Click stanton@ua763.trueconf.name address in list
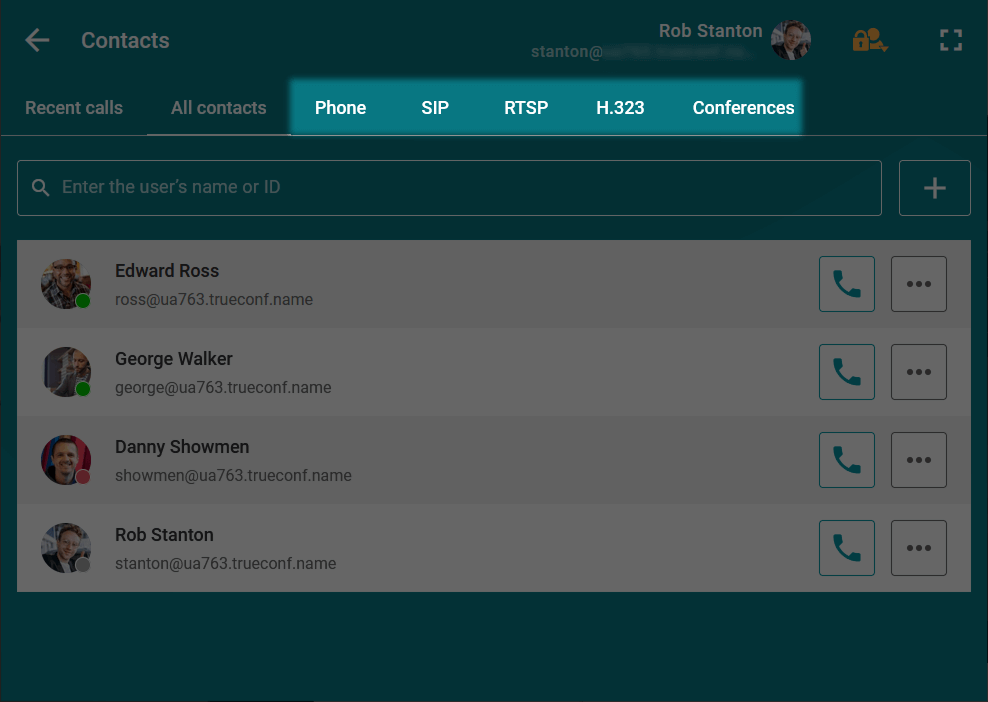 [226, 563]
